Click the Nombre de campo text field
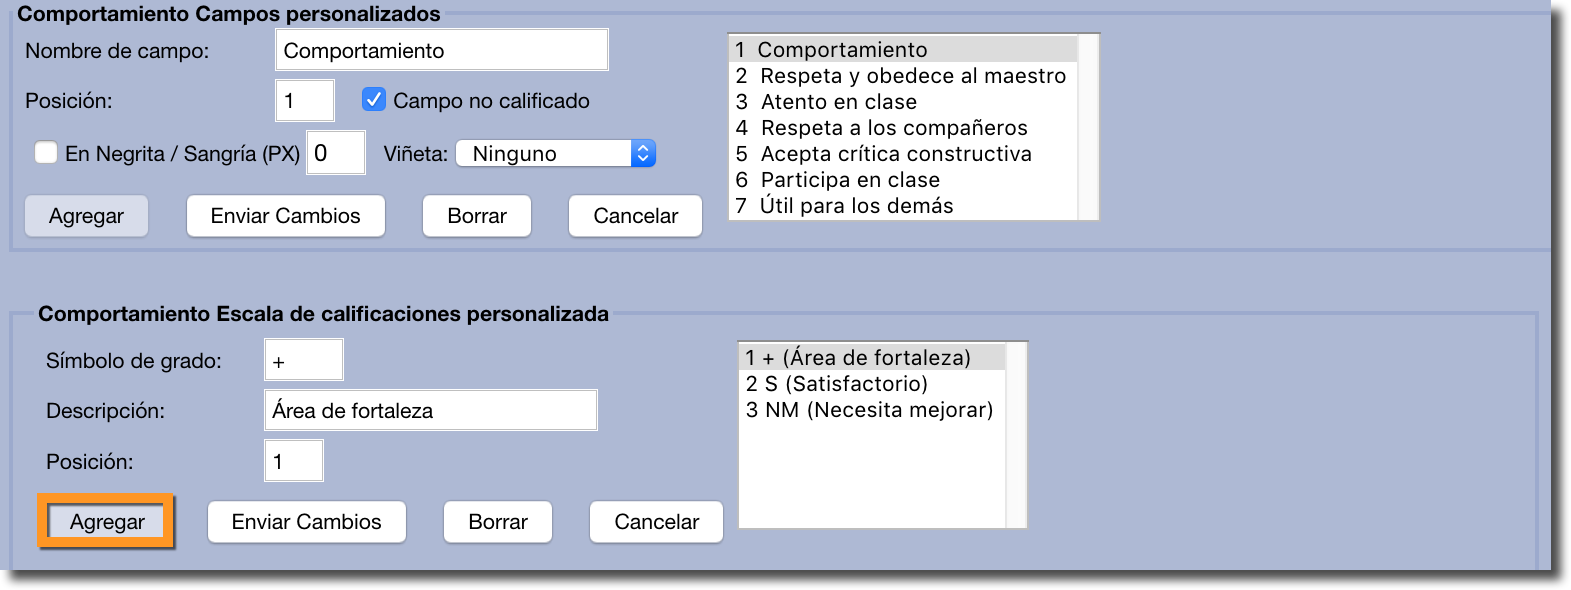This screenshot has width=1571, height=590. [x=441, y=50]
